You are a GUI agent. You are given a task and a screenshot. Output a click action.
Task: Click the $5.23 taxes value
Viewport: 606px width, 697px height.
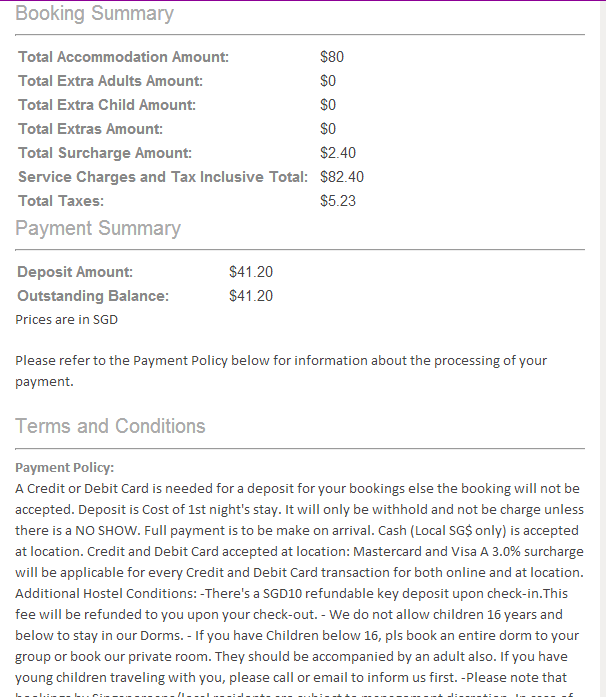click(x=337, y=201)
